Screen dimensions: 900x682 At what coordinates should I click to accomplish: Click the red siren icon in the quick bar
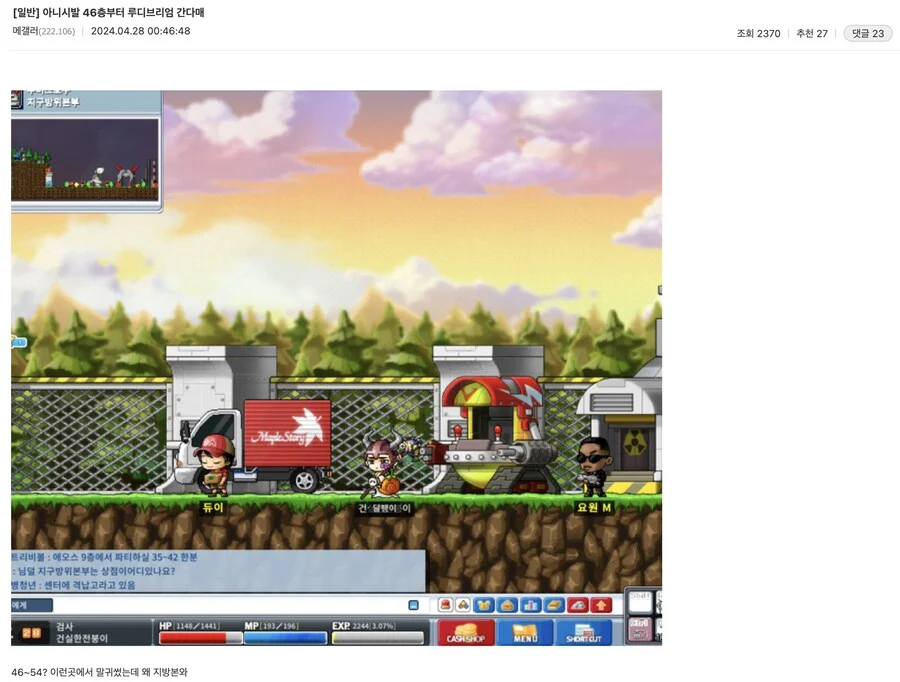(445, 605)
